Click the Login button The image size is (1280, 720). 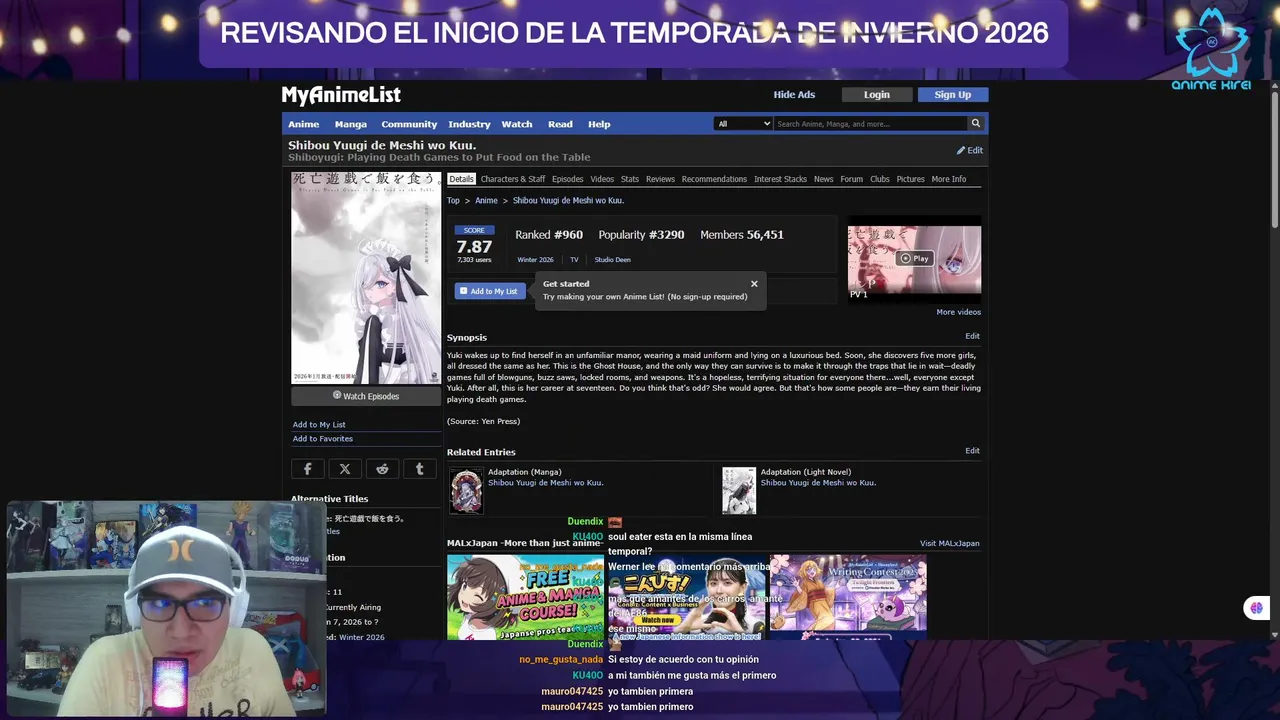point(877,94)
